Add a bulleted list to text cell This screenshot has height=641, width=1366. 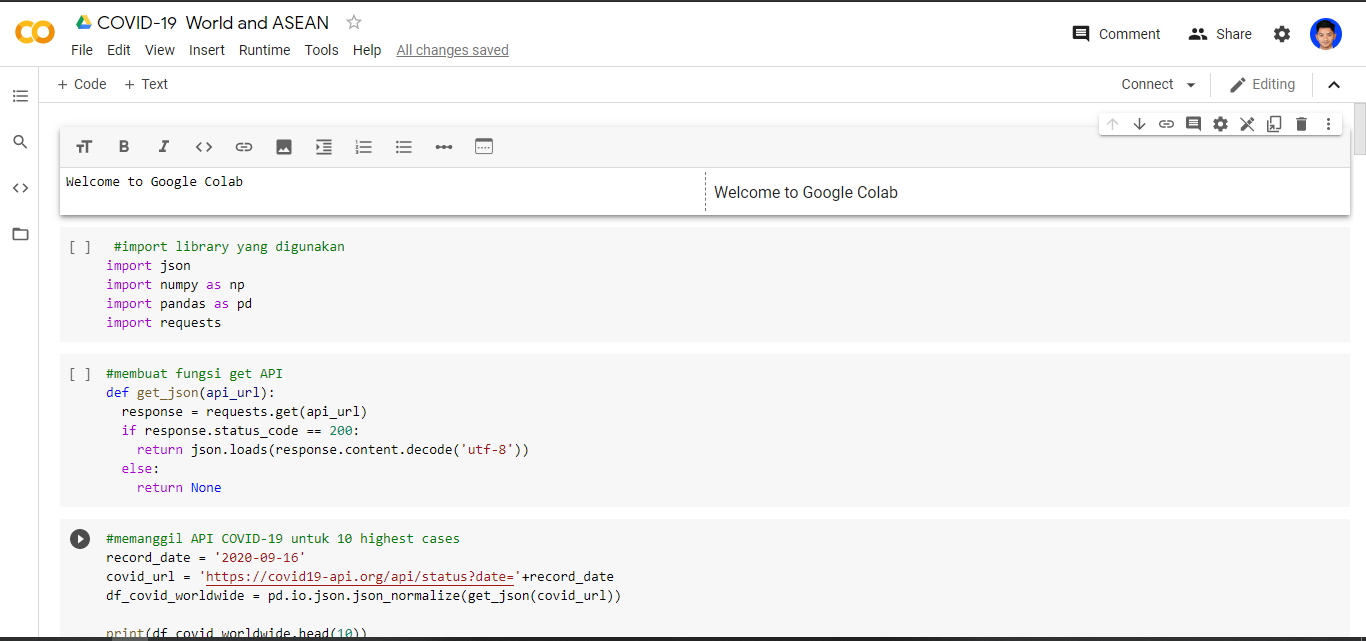(404, 147)
